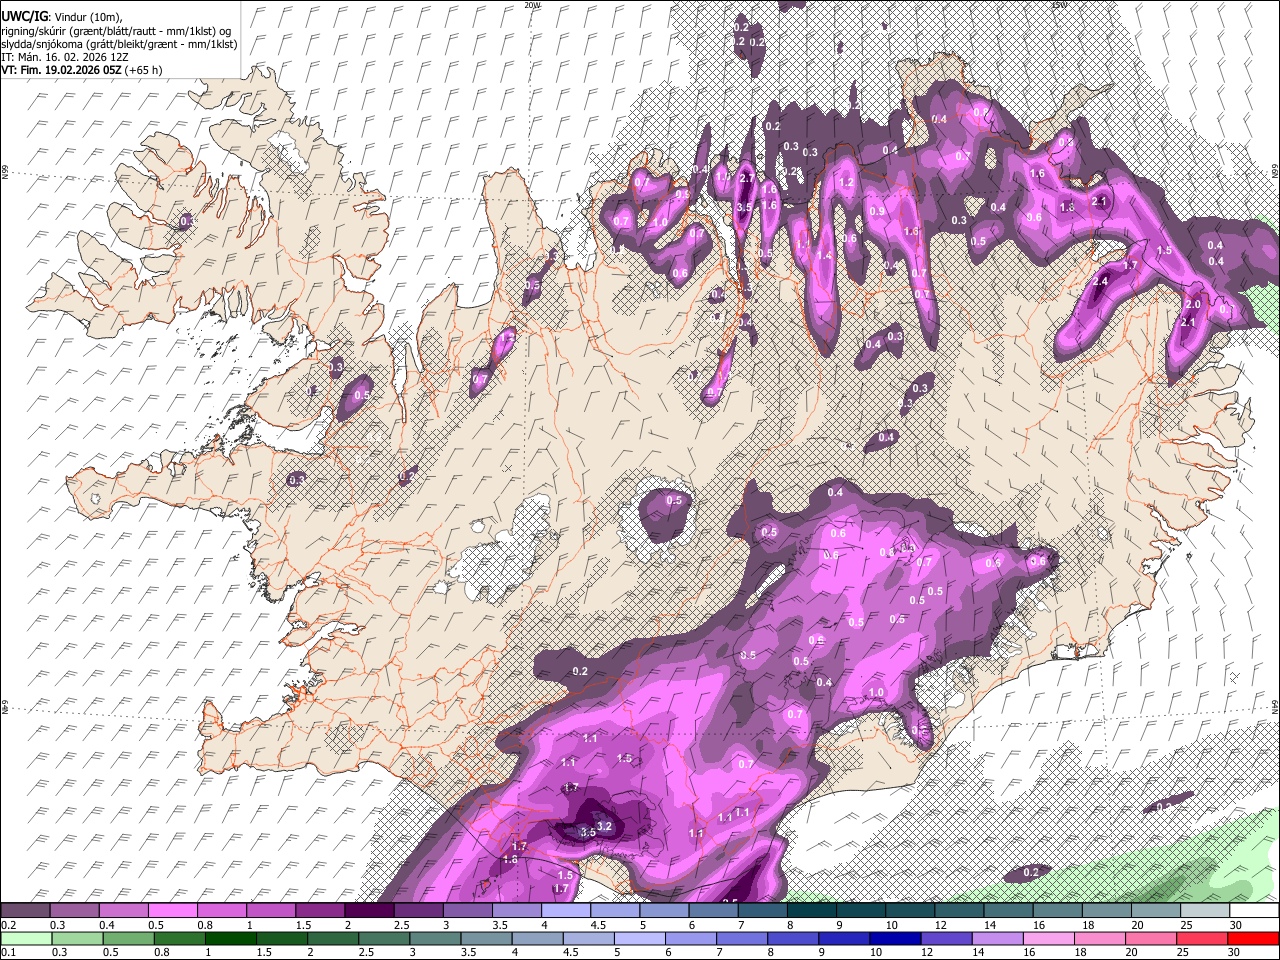Select bright red swatch after 30 on green scale
This screenshot has height=960, width=1280.
click(1254, 938)
